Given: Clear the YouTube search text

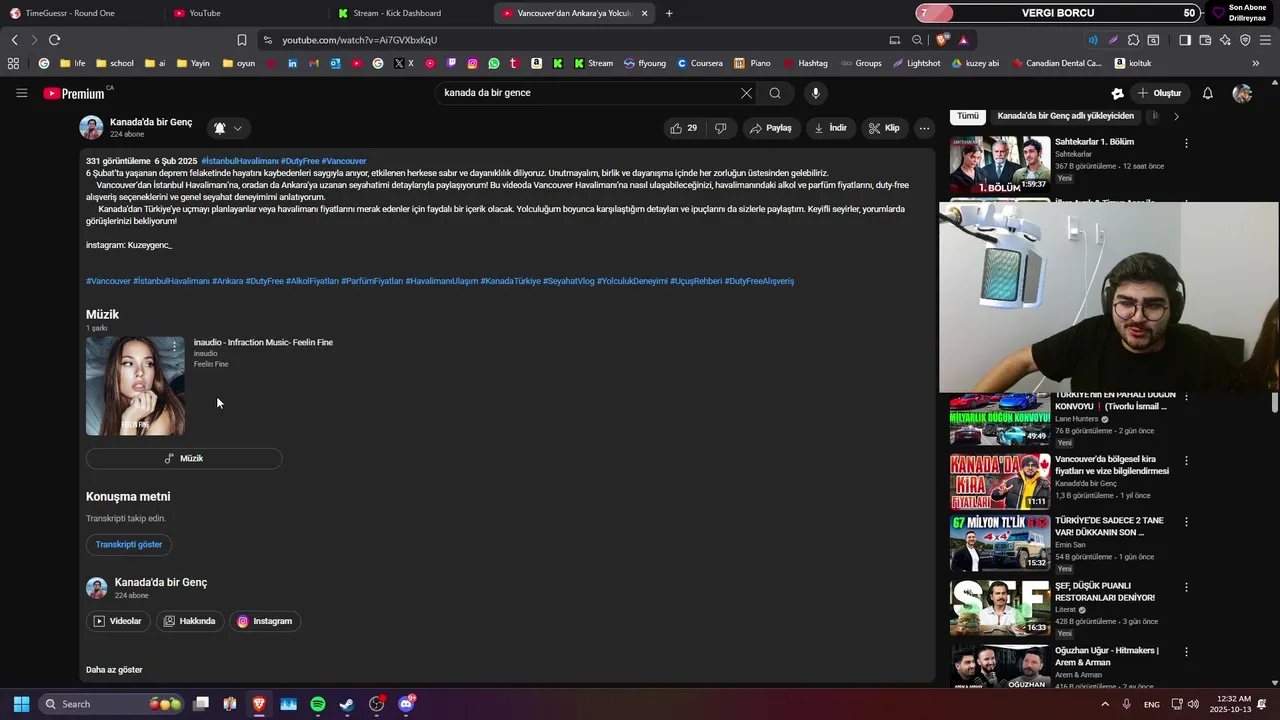Looking at the screenshot, I should [746, 93].
